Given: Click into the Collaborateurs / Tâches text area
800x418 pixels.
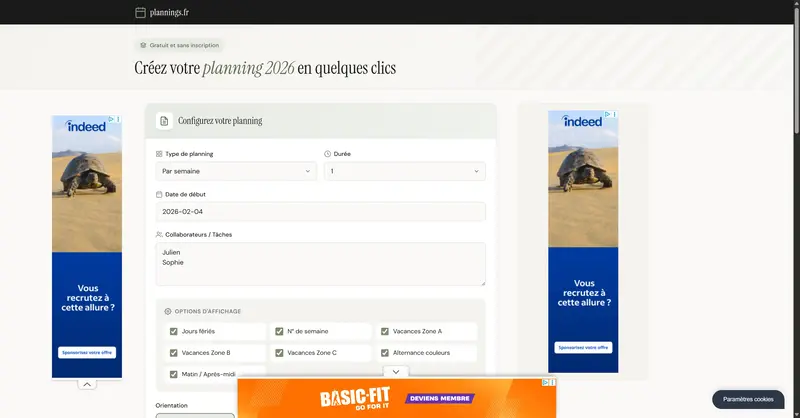Looking at the screenshot, I should (x=320, y=264).
